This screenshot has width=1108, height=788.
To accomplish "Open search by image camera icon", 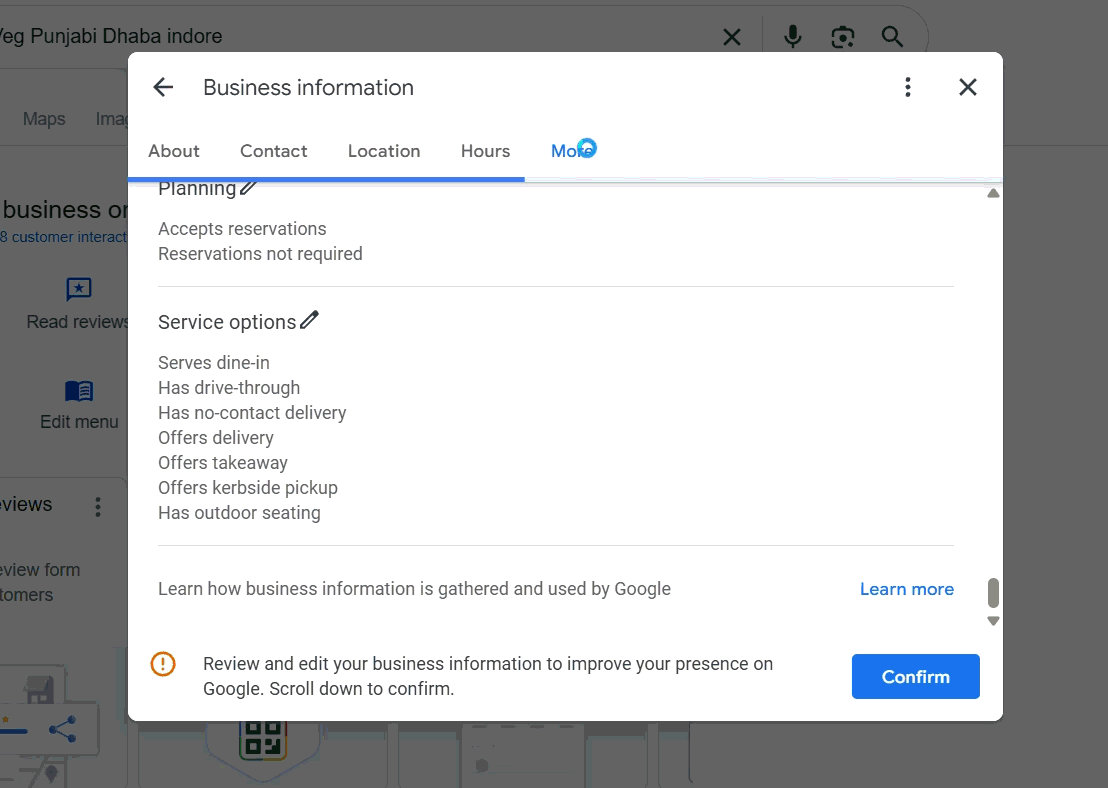I will [843, 37].
